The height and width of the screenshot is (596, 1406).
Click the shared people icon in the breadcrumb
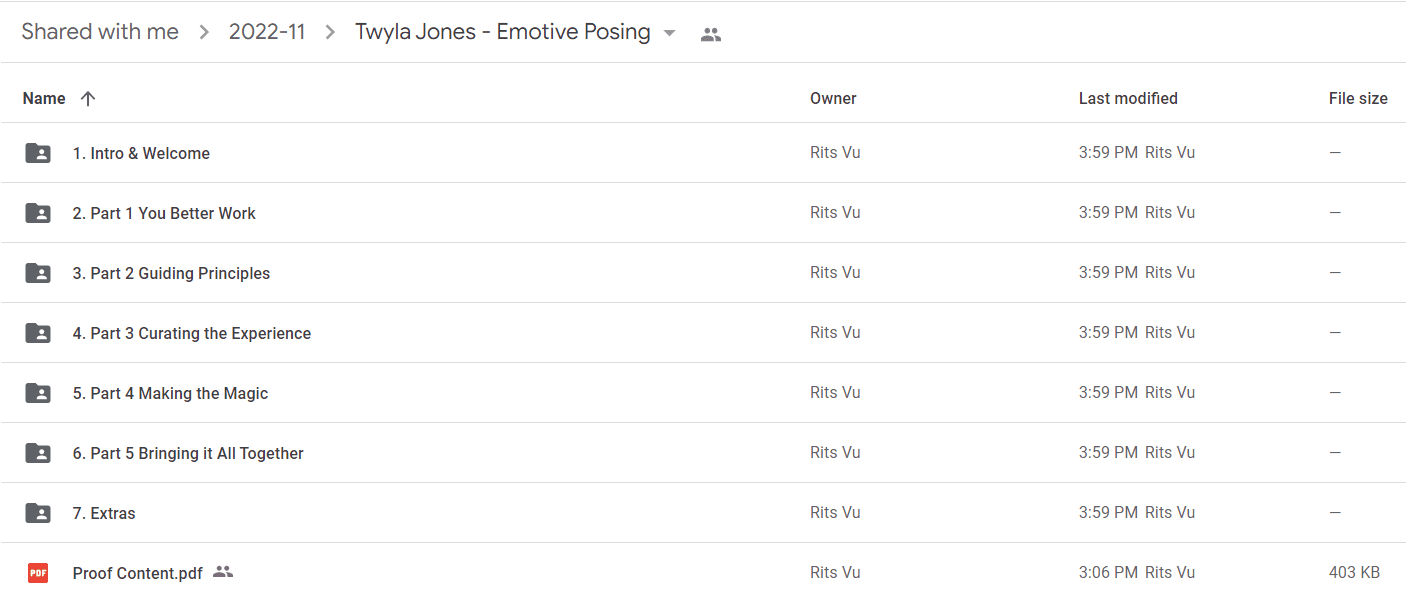click(711, 34)
